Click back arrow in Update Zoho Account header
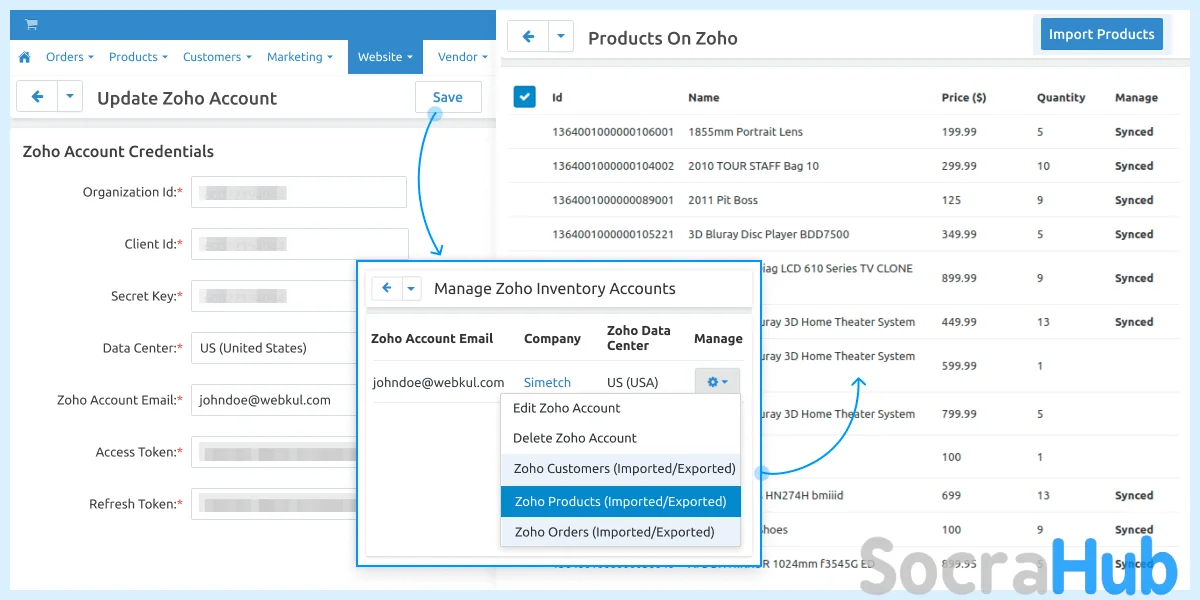The height and width of the screenshot is (600, 1200). pos(38,97)
